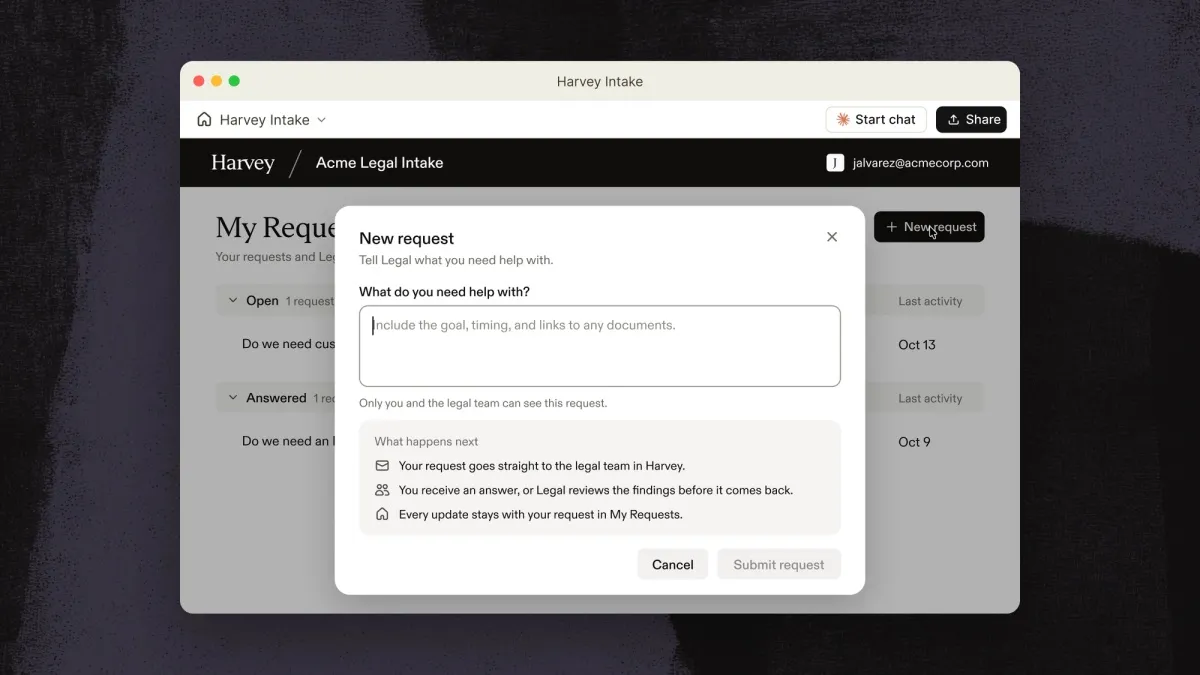Select the Acme Legal Intake header title

(379, 163)
